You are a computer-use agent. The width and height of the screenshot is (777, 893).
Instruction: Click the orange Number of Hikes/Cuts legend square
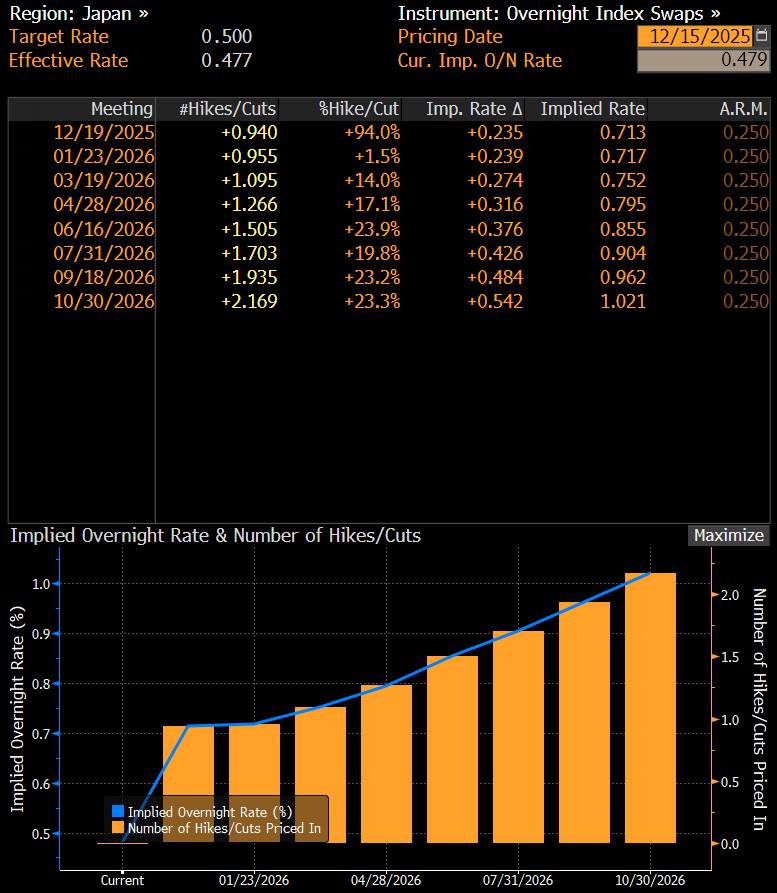(118, 827)
